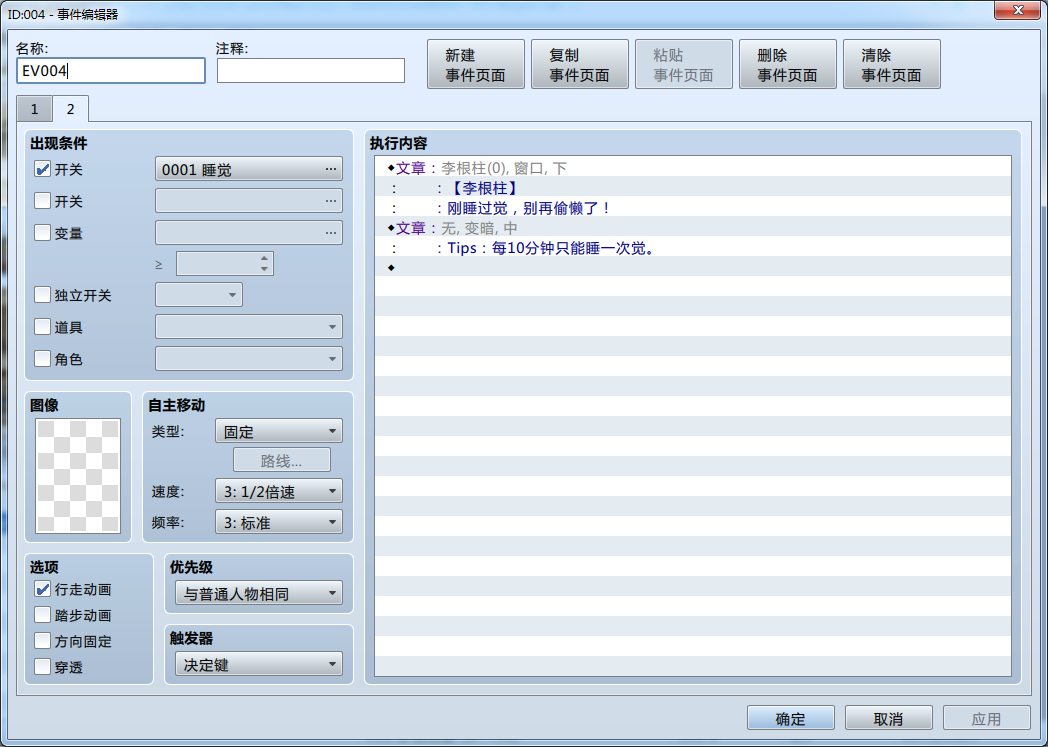Open the 触发器 dropdown showing 决定键

pos(259,665)
